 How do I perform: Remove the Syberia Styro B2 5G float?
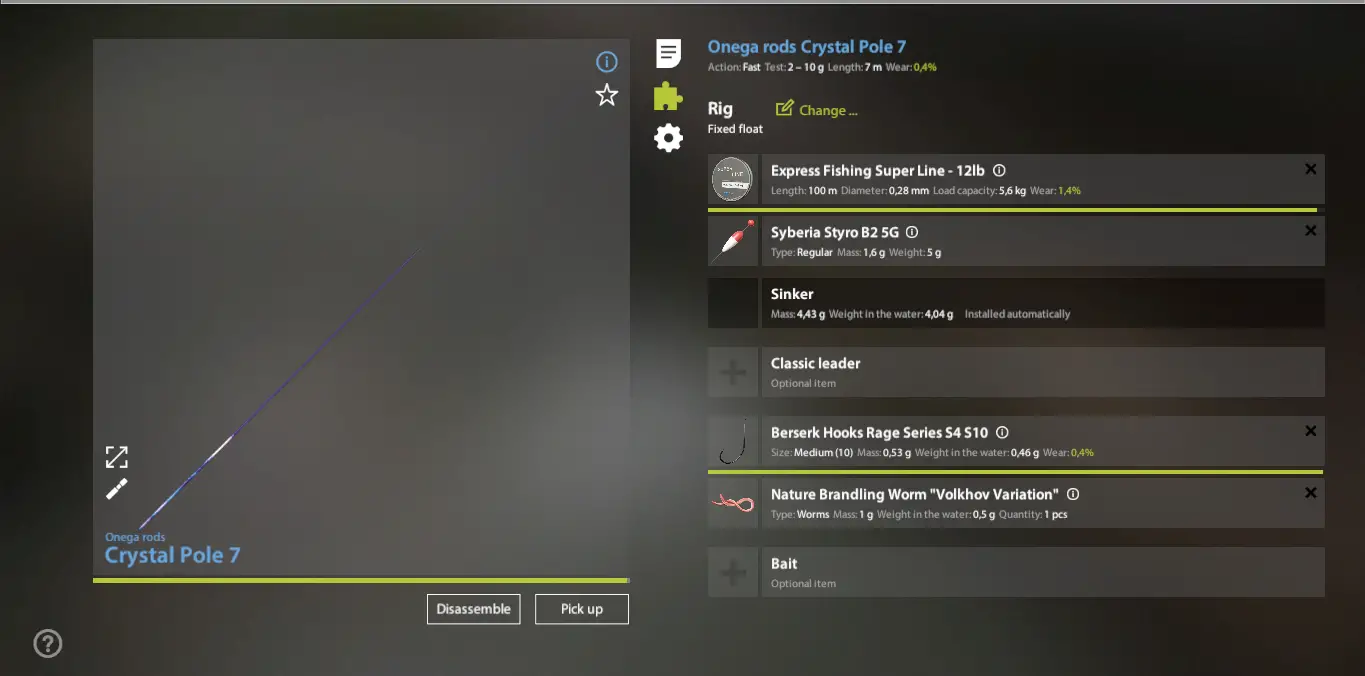[x=1310, y=231]
